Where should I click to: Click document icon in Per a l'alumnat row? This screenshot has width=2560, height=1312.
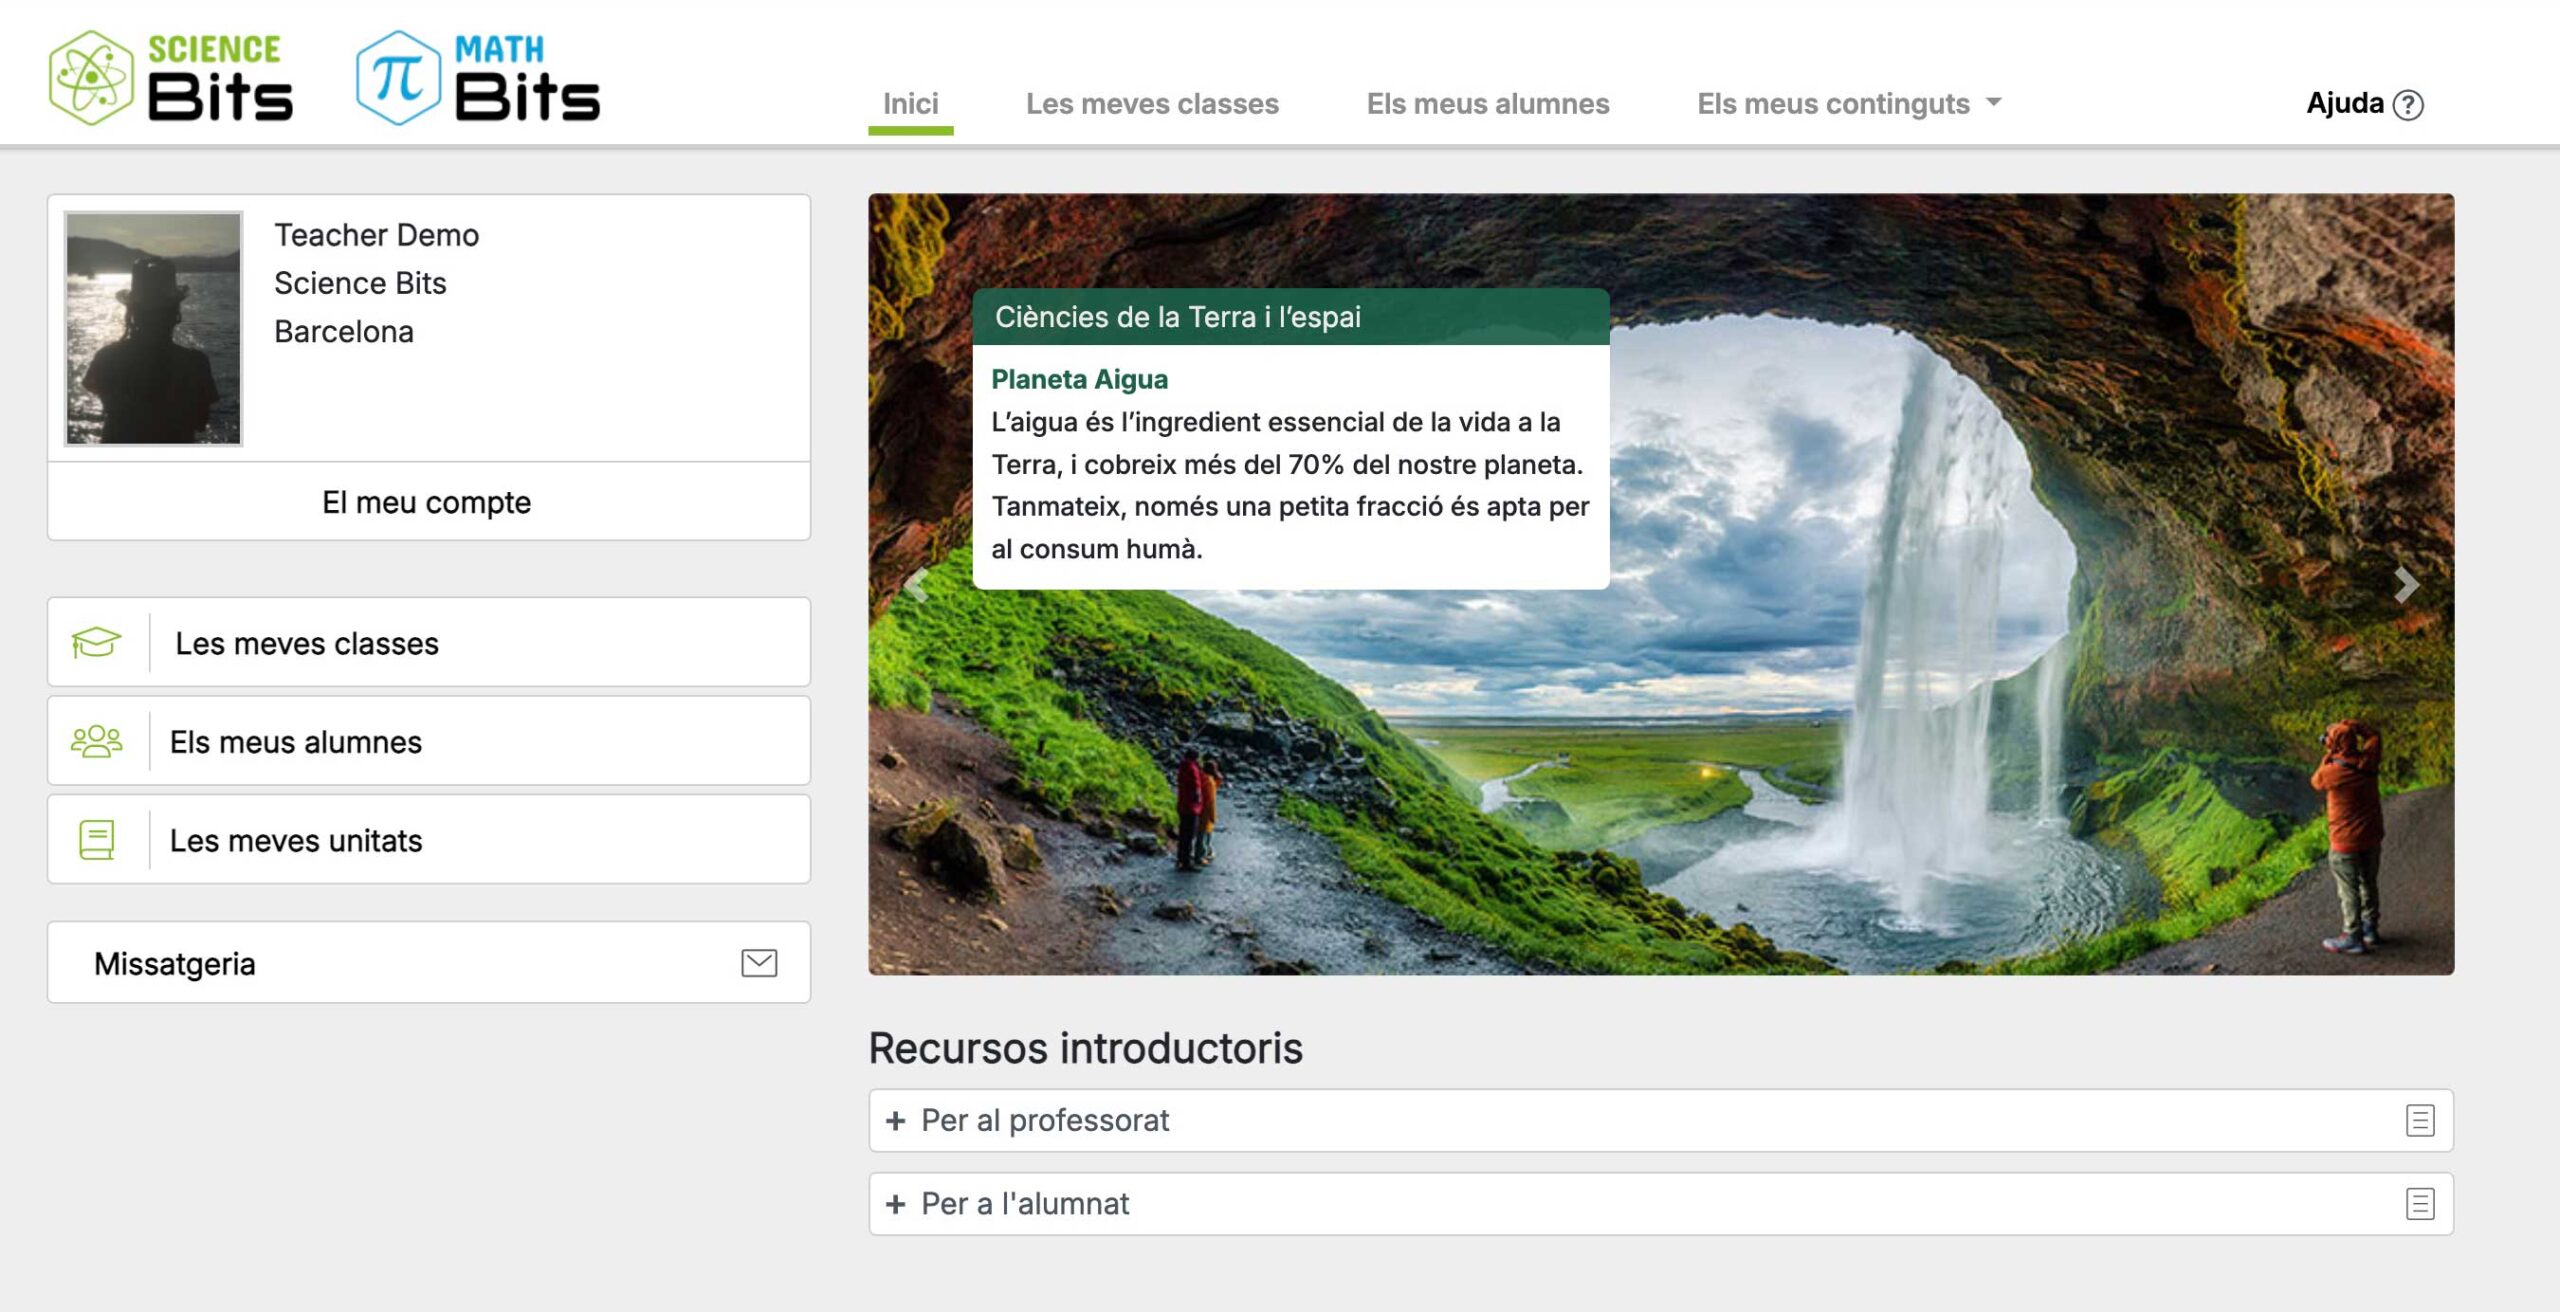pyautogui.click(x=2419, y=1204)
